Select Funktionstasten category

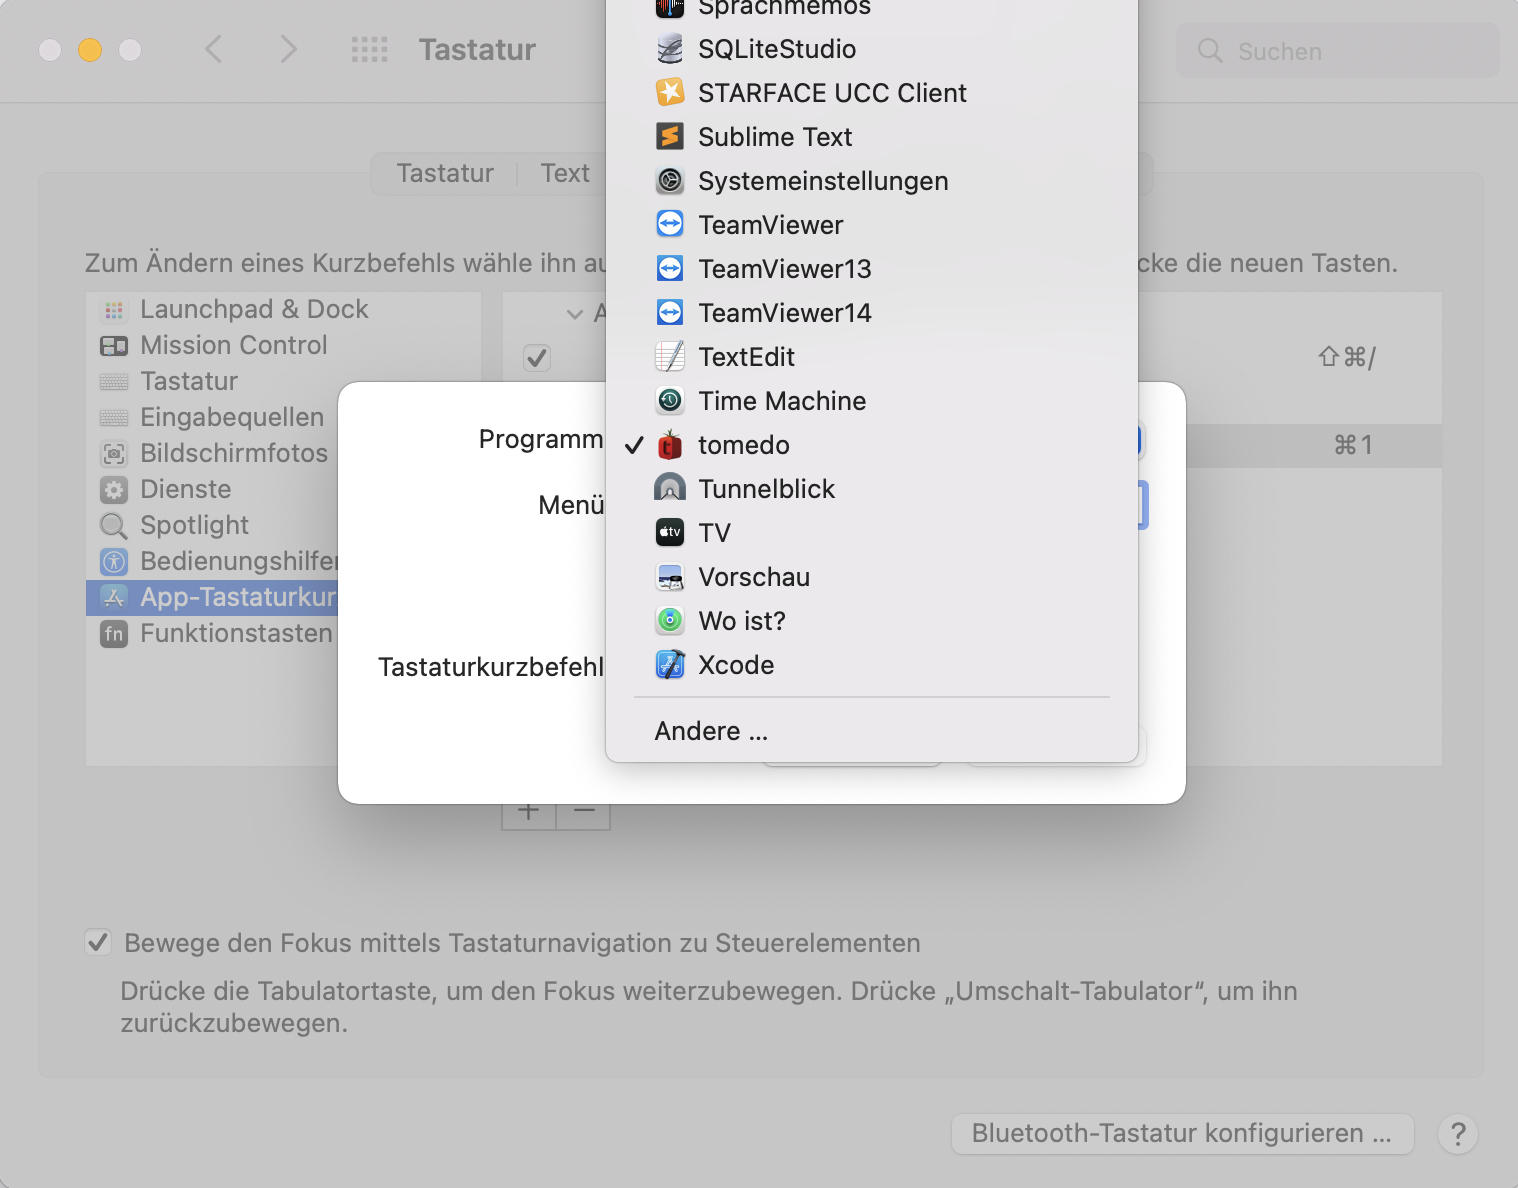point(212,633)
